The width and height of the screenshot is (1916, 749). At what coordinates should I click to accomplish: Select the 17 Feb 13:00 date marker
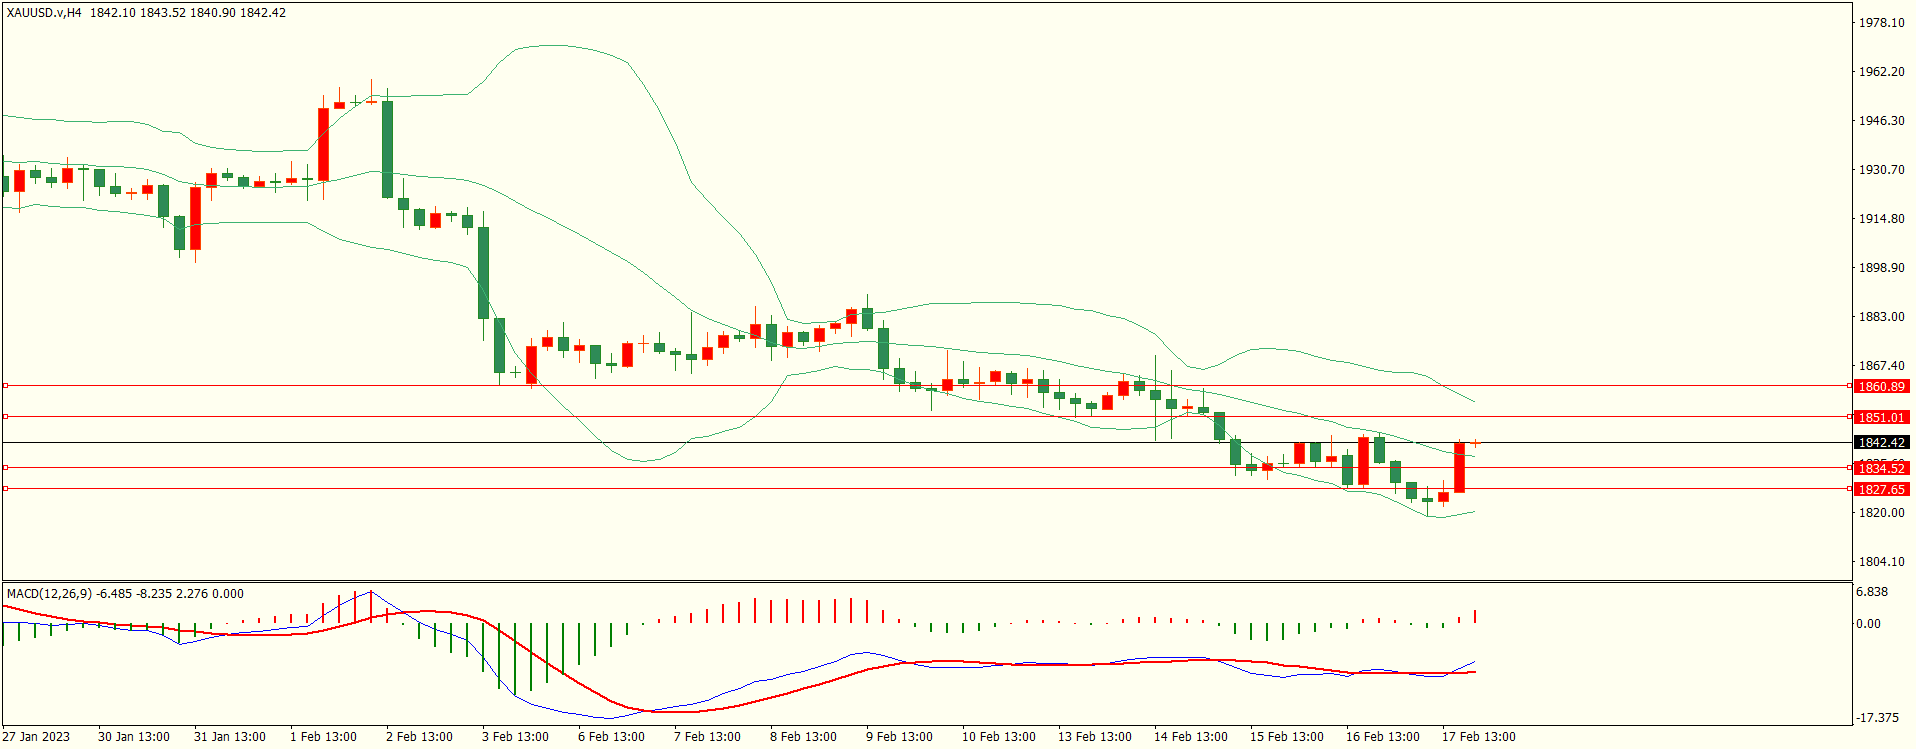(x=1478, y=737)
